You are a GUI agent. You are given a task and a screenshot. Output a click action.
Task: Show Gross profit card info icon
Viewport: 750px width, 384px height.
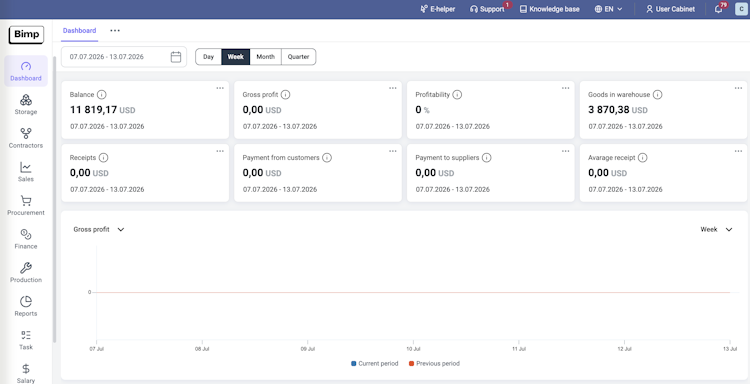click(x=286, y=95)
